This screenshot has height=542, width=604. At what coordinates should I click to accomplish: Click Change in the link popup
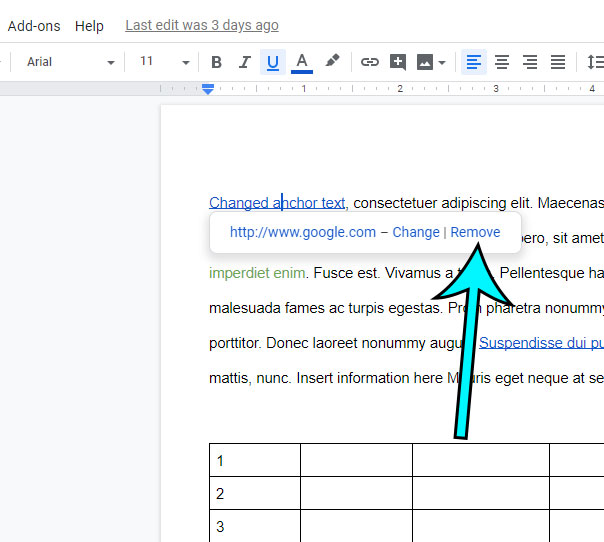(416, 232)
